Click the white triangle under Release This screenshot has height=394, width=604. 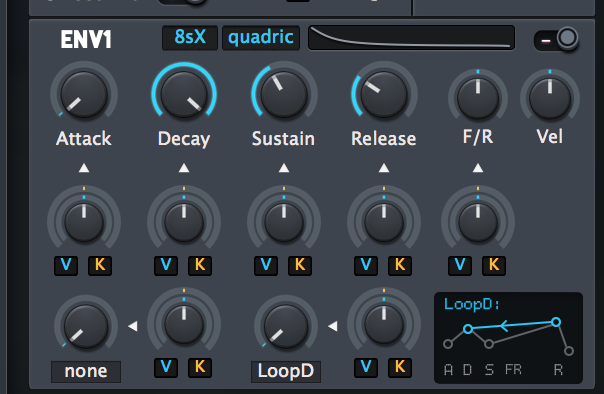pyautogui.click(x=384, y=168)
